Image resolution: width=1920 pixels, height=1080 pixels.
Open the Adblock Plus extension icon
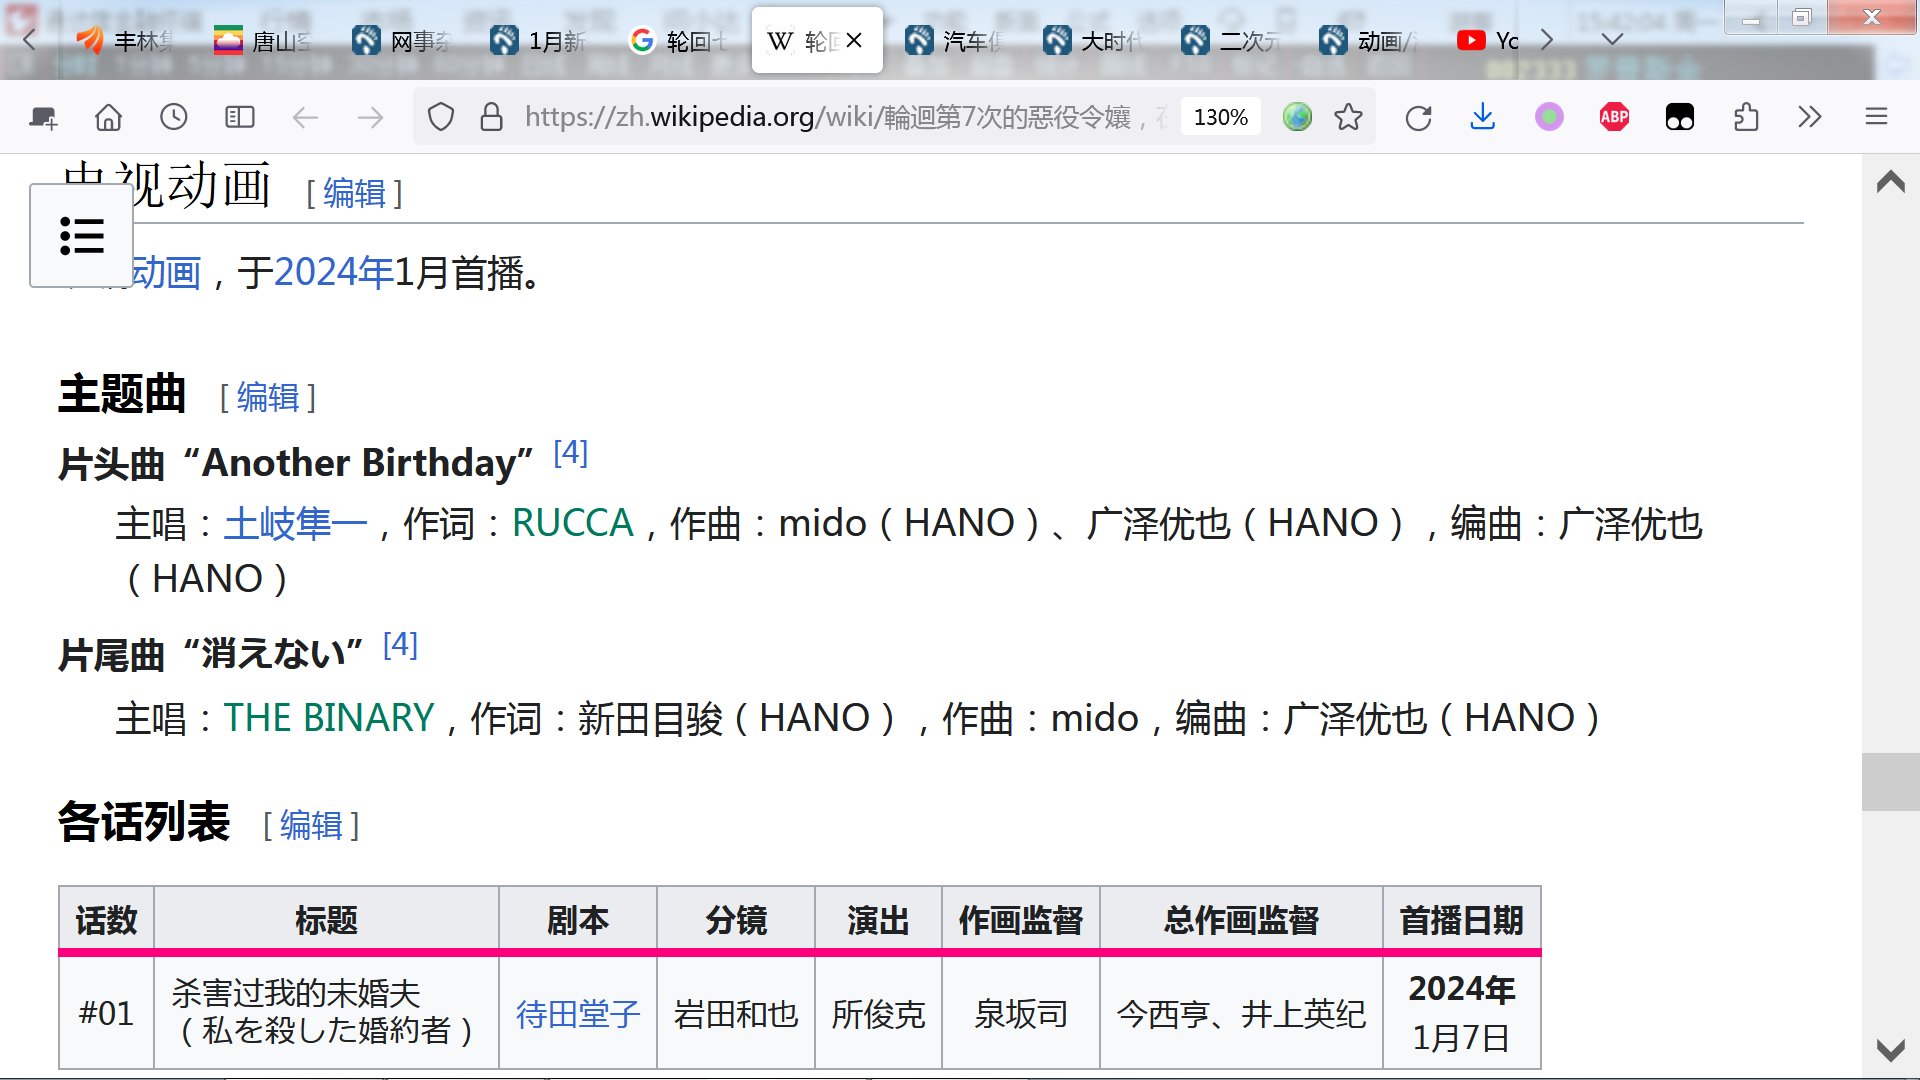tap(1613, 116)
